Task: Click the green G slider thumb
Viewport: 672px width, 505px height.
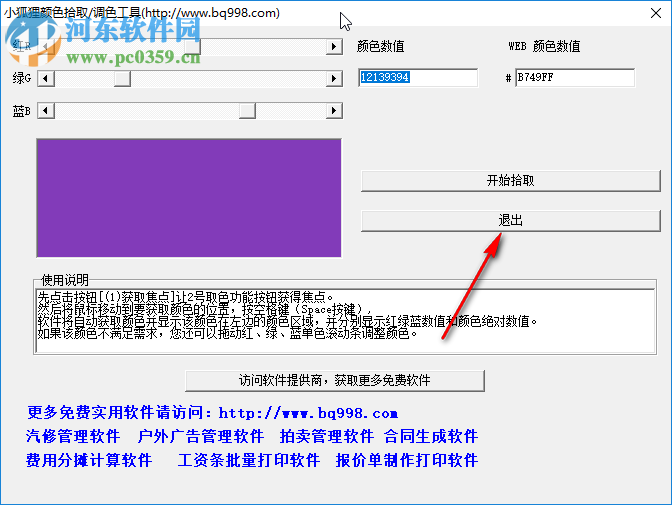Action: pyautogui.click(x=122, y=78)
